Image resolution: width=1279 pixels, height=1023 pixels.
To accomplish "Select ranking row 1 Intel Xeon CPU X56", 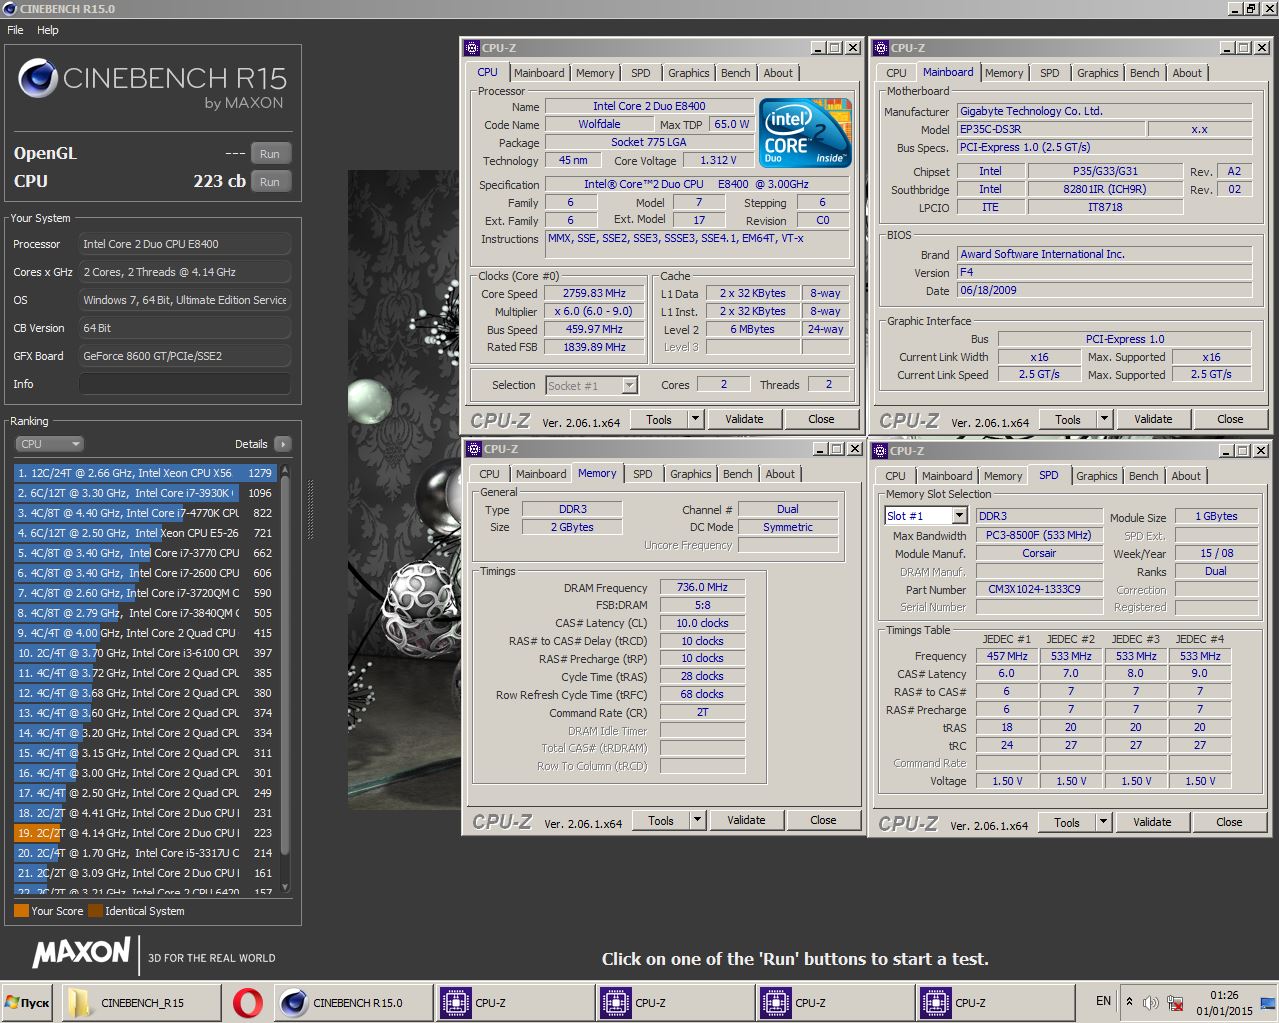I will click(x=145, y=473).
